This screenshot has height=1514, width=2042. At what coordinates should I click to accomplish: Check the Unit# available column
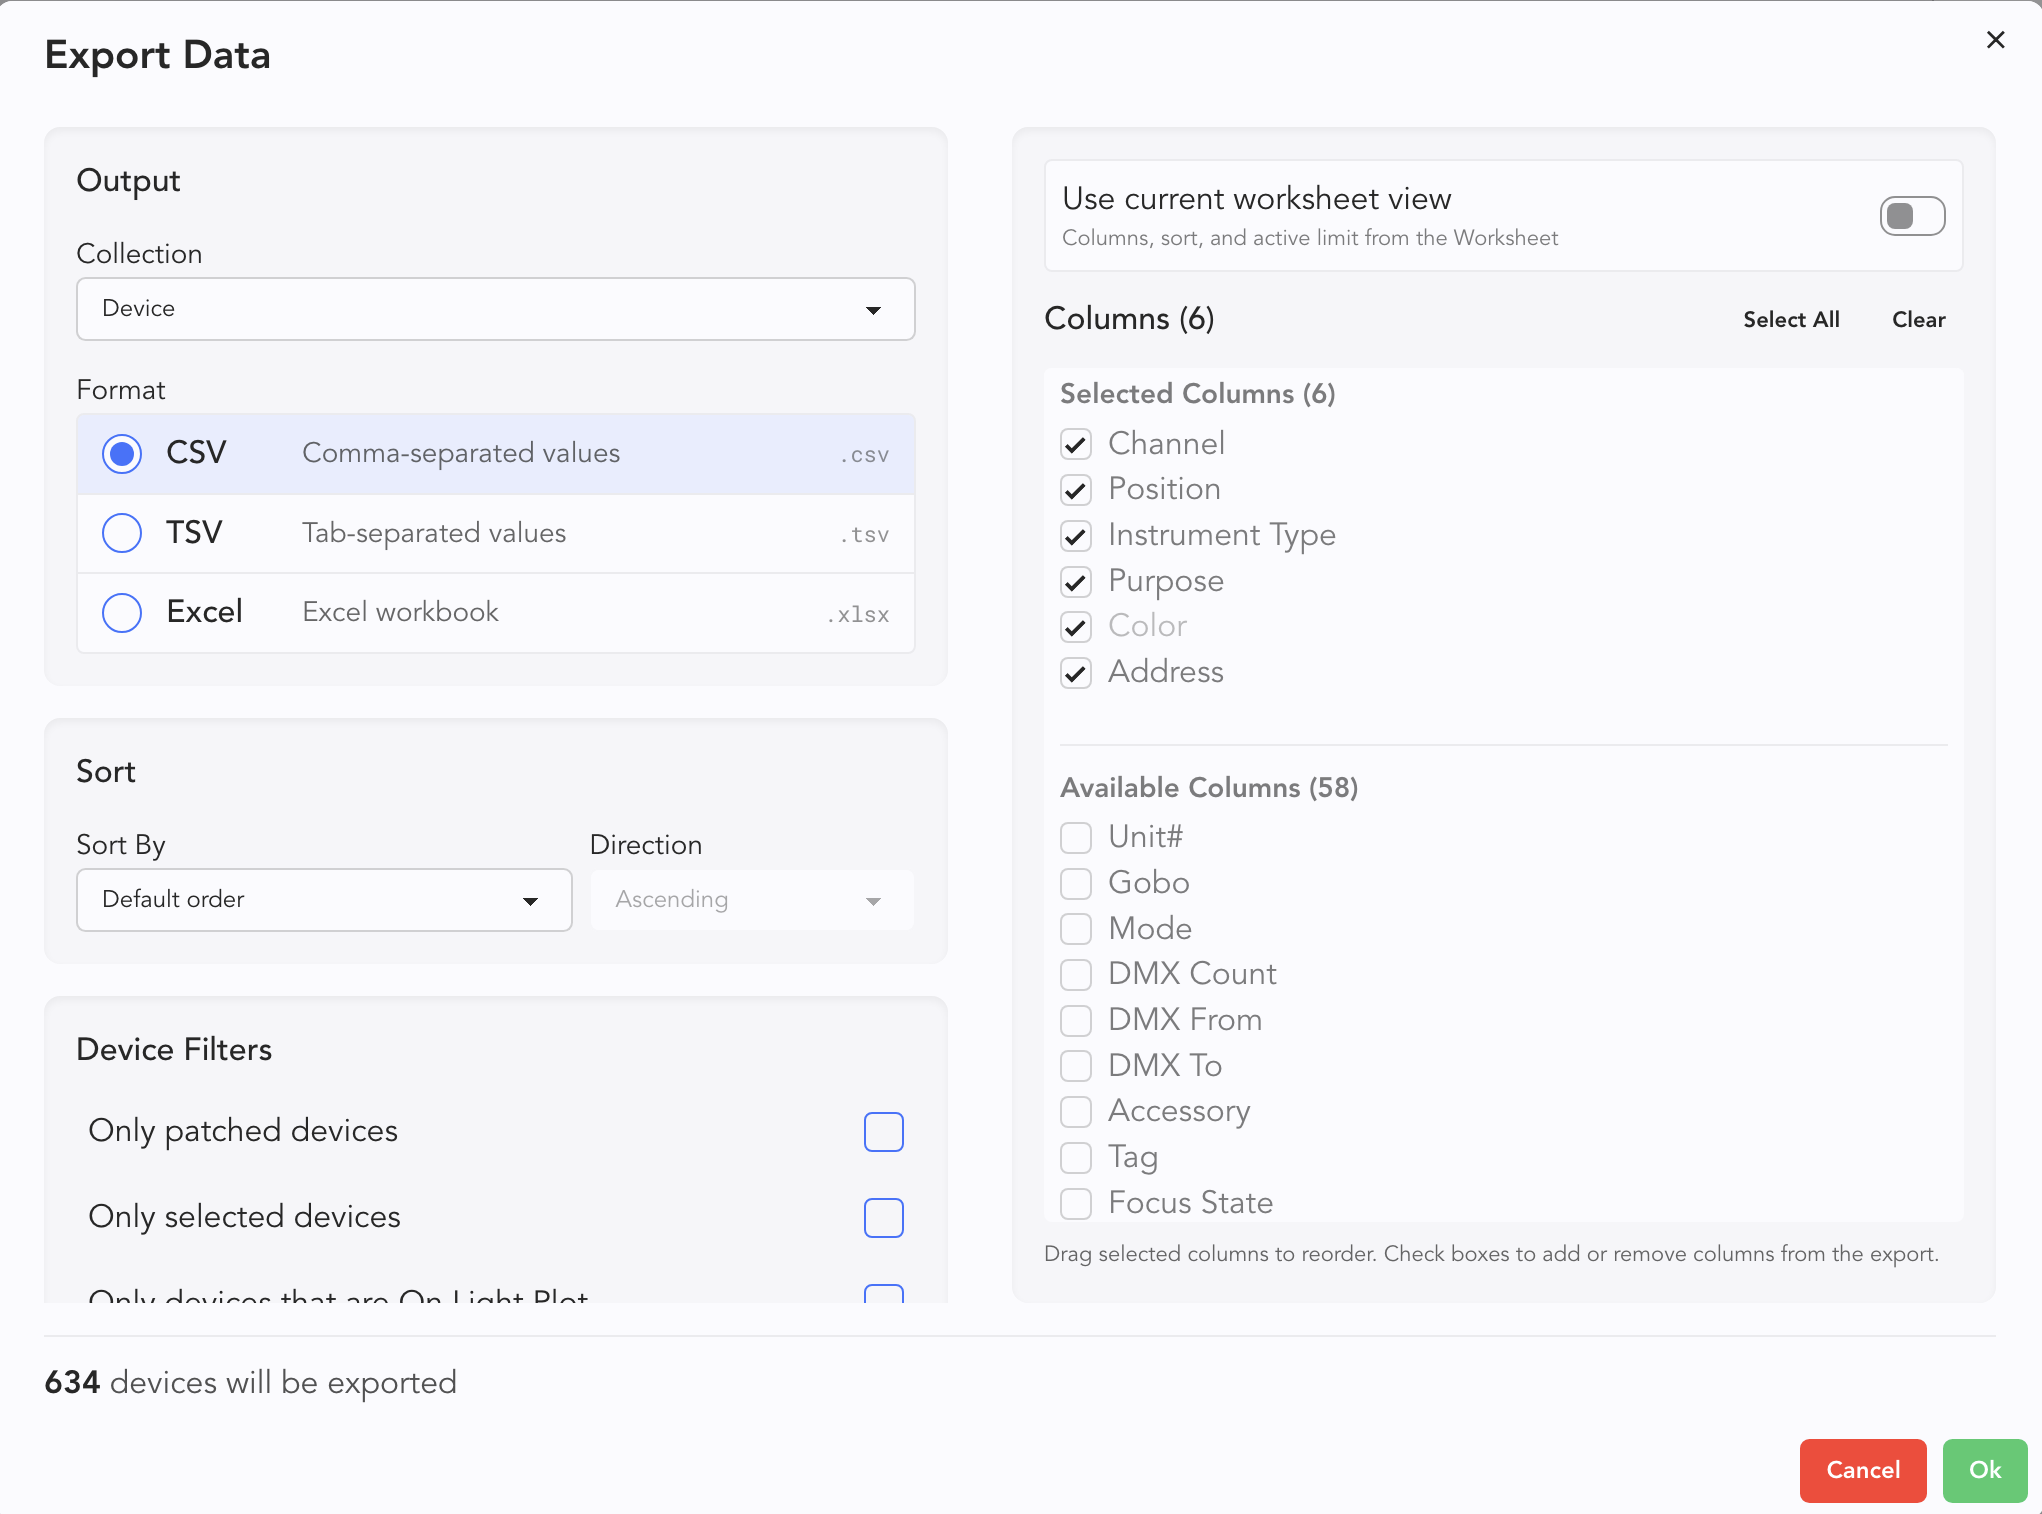coord(1076,838)
